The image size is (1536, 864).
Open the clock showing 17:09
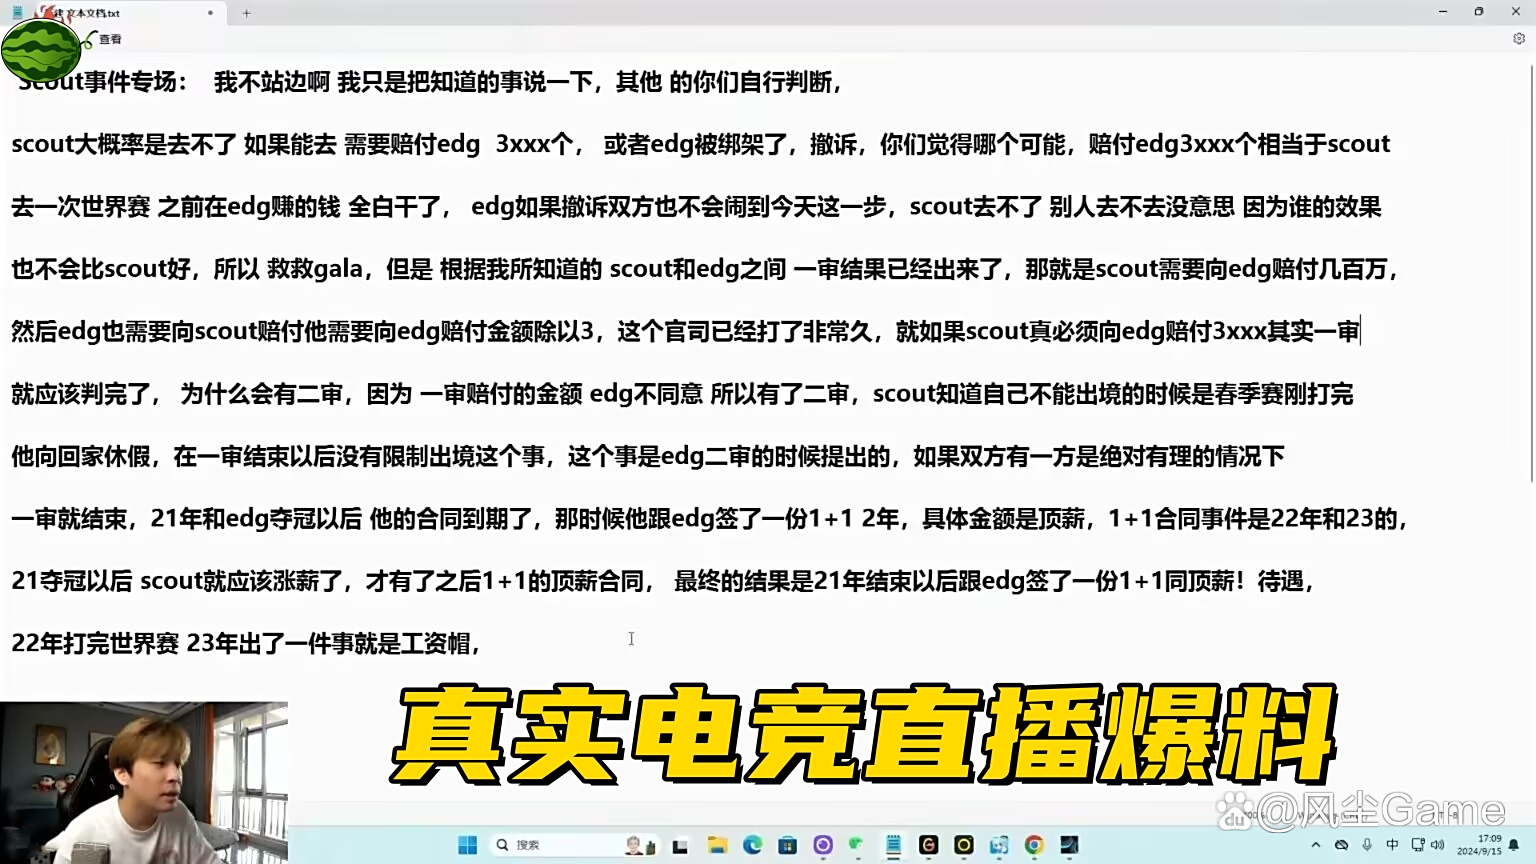tap(1480, 845)
